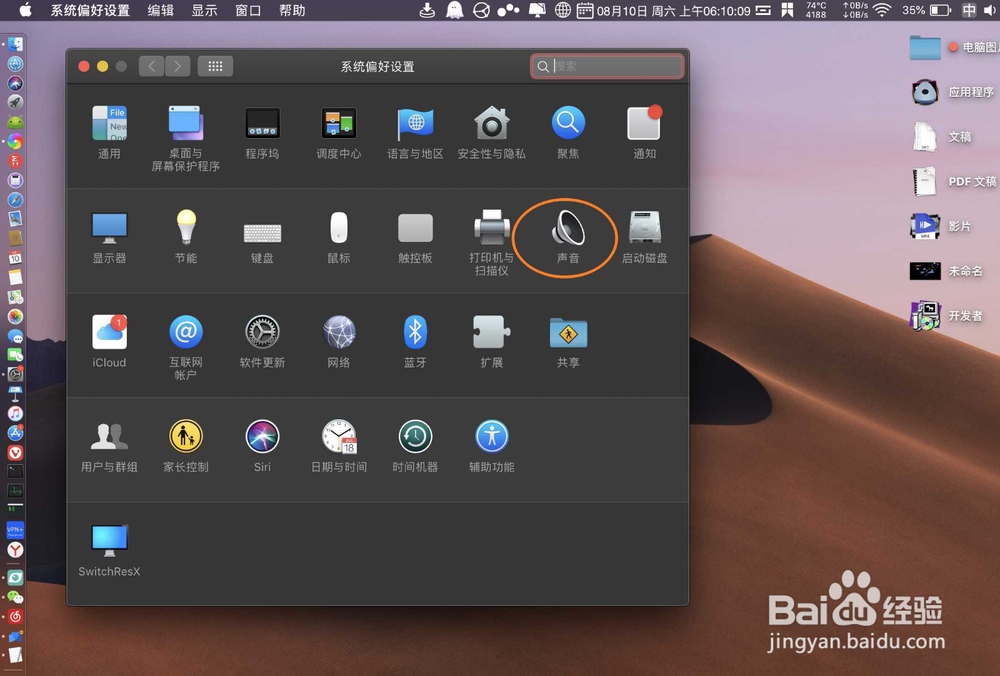Open the 扩展 (Extensions) pane
The height and width of the screenshot is (676, 1000).
[492, 341]
